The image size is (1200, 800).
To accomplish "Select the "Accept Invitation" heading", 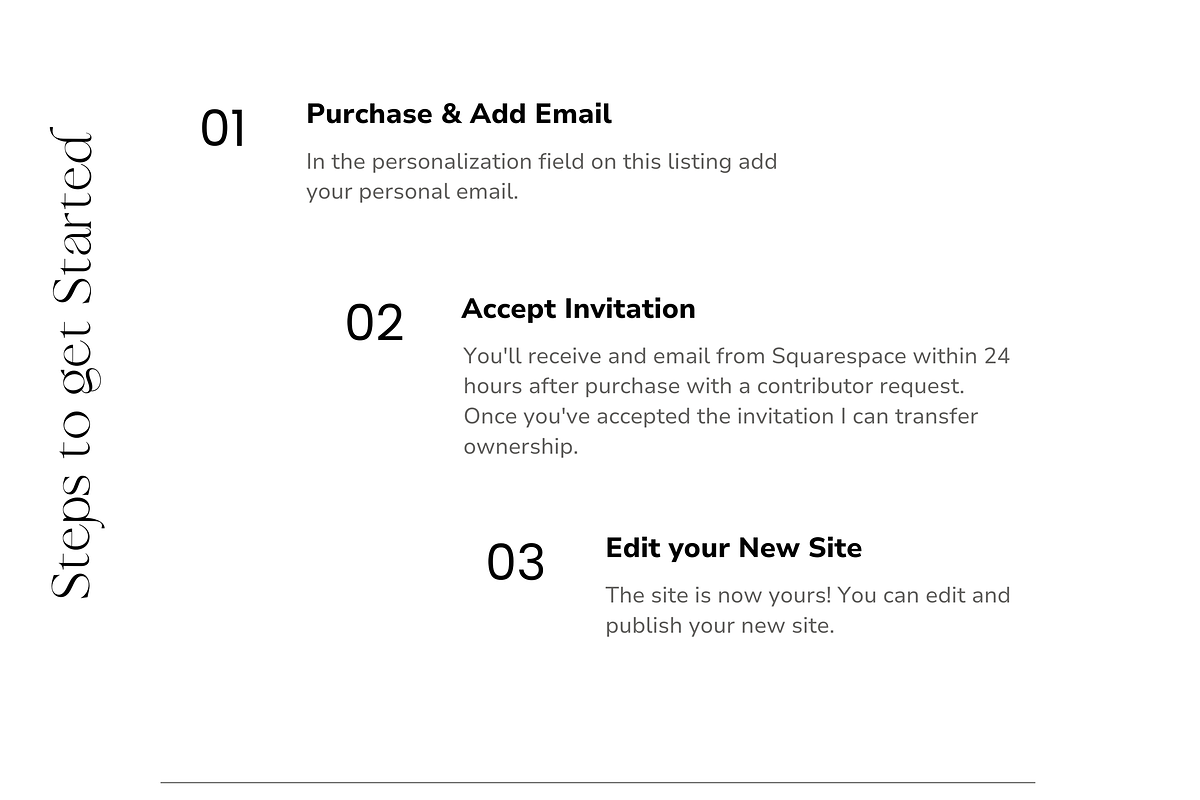I will [578, 309].
